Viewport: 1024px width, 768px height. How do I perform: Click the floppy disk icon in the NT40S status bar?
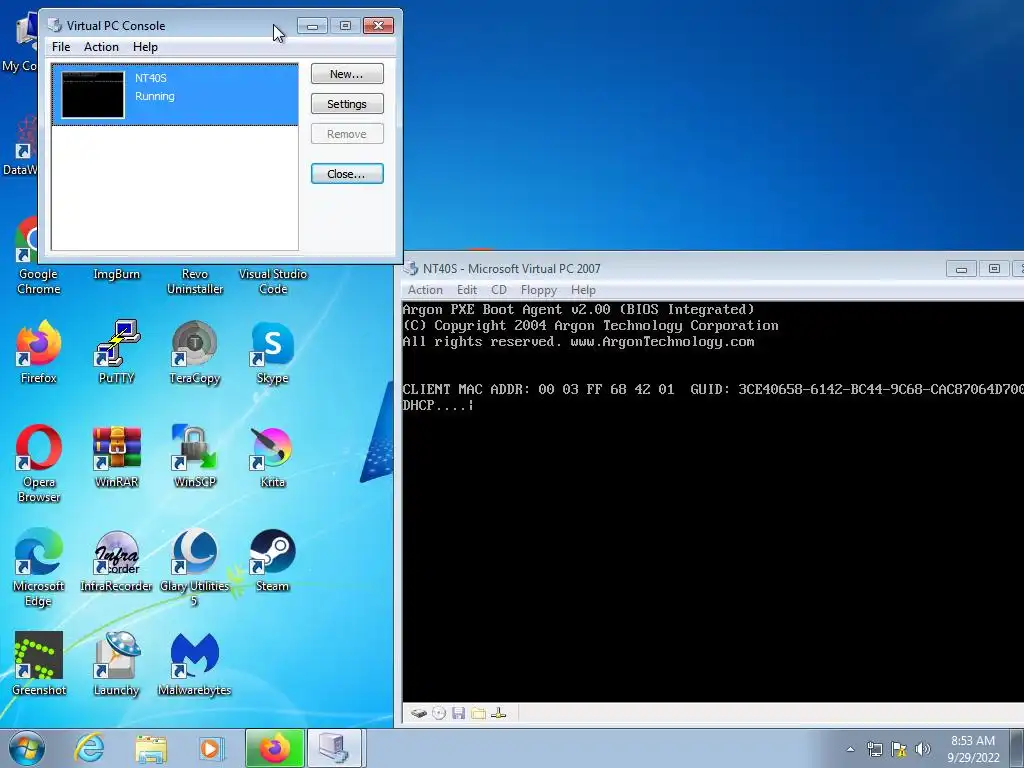click(458, 713)
